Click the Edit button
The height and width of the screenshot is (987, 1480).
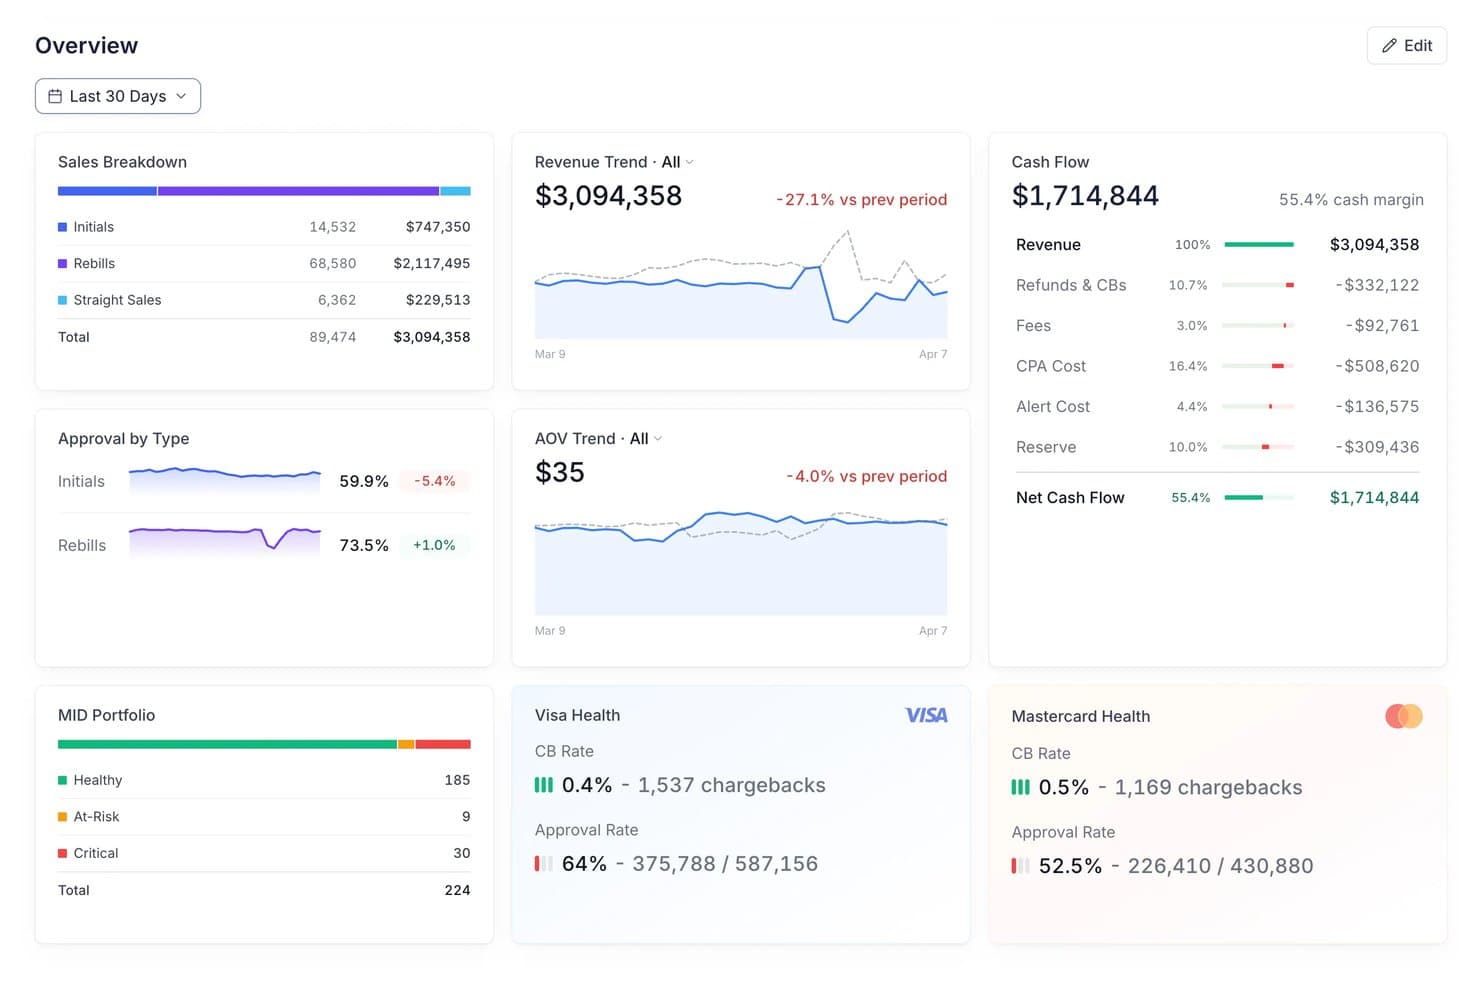(1406, 46)
